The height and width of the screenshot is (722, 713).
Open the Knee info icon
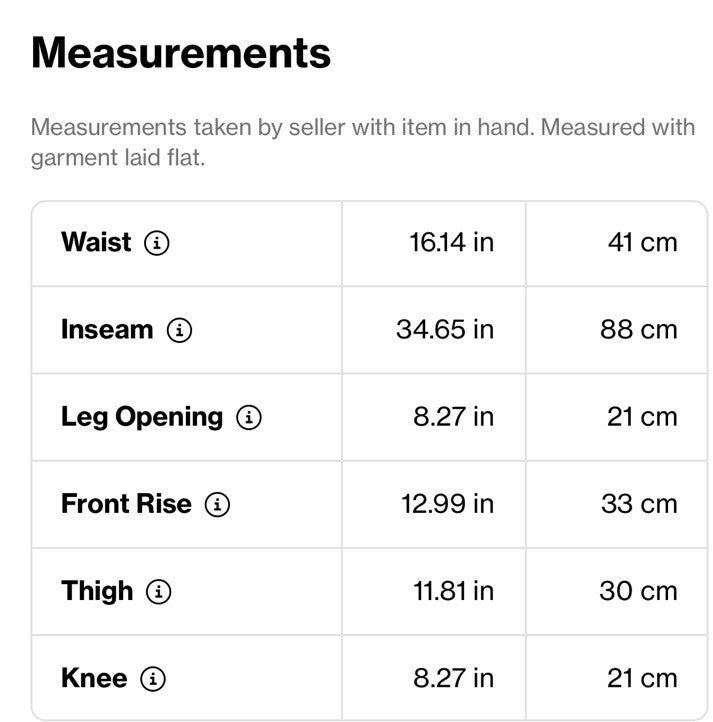tap(152, 679)
